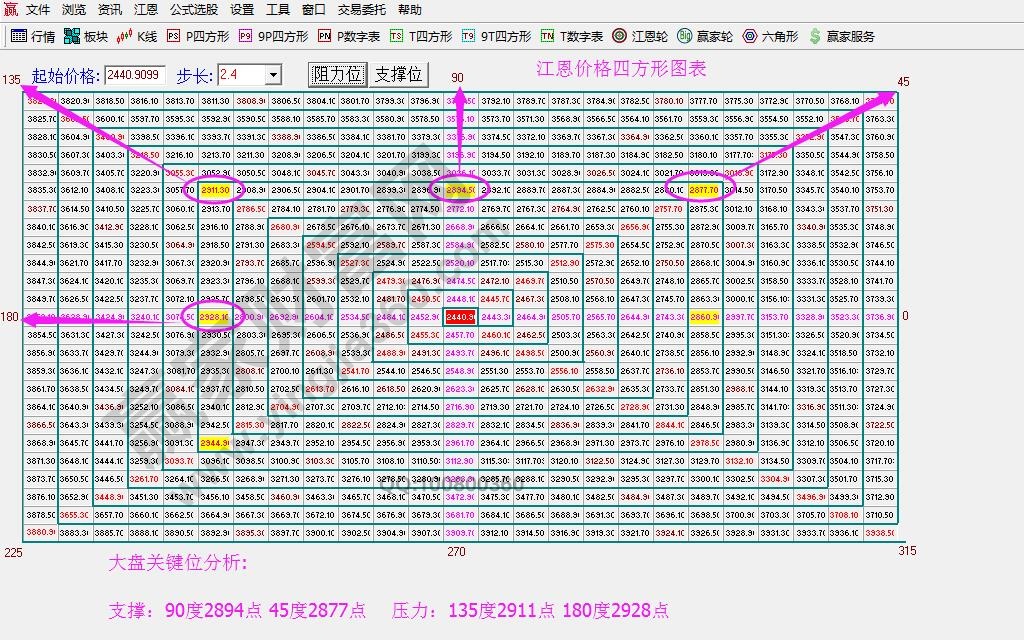Launch the 江恩轮 Gann wheel
The image size is (1024, 640).
[639, 36]
